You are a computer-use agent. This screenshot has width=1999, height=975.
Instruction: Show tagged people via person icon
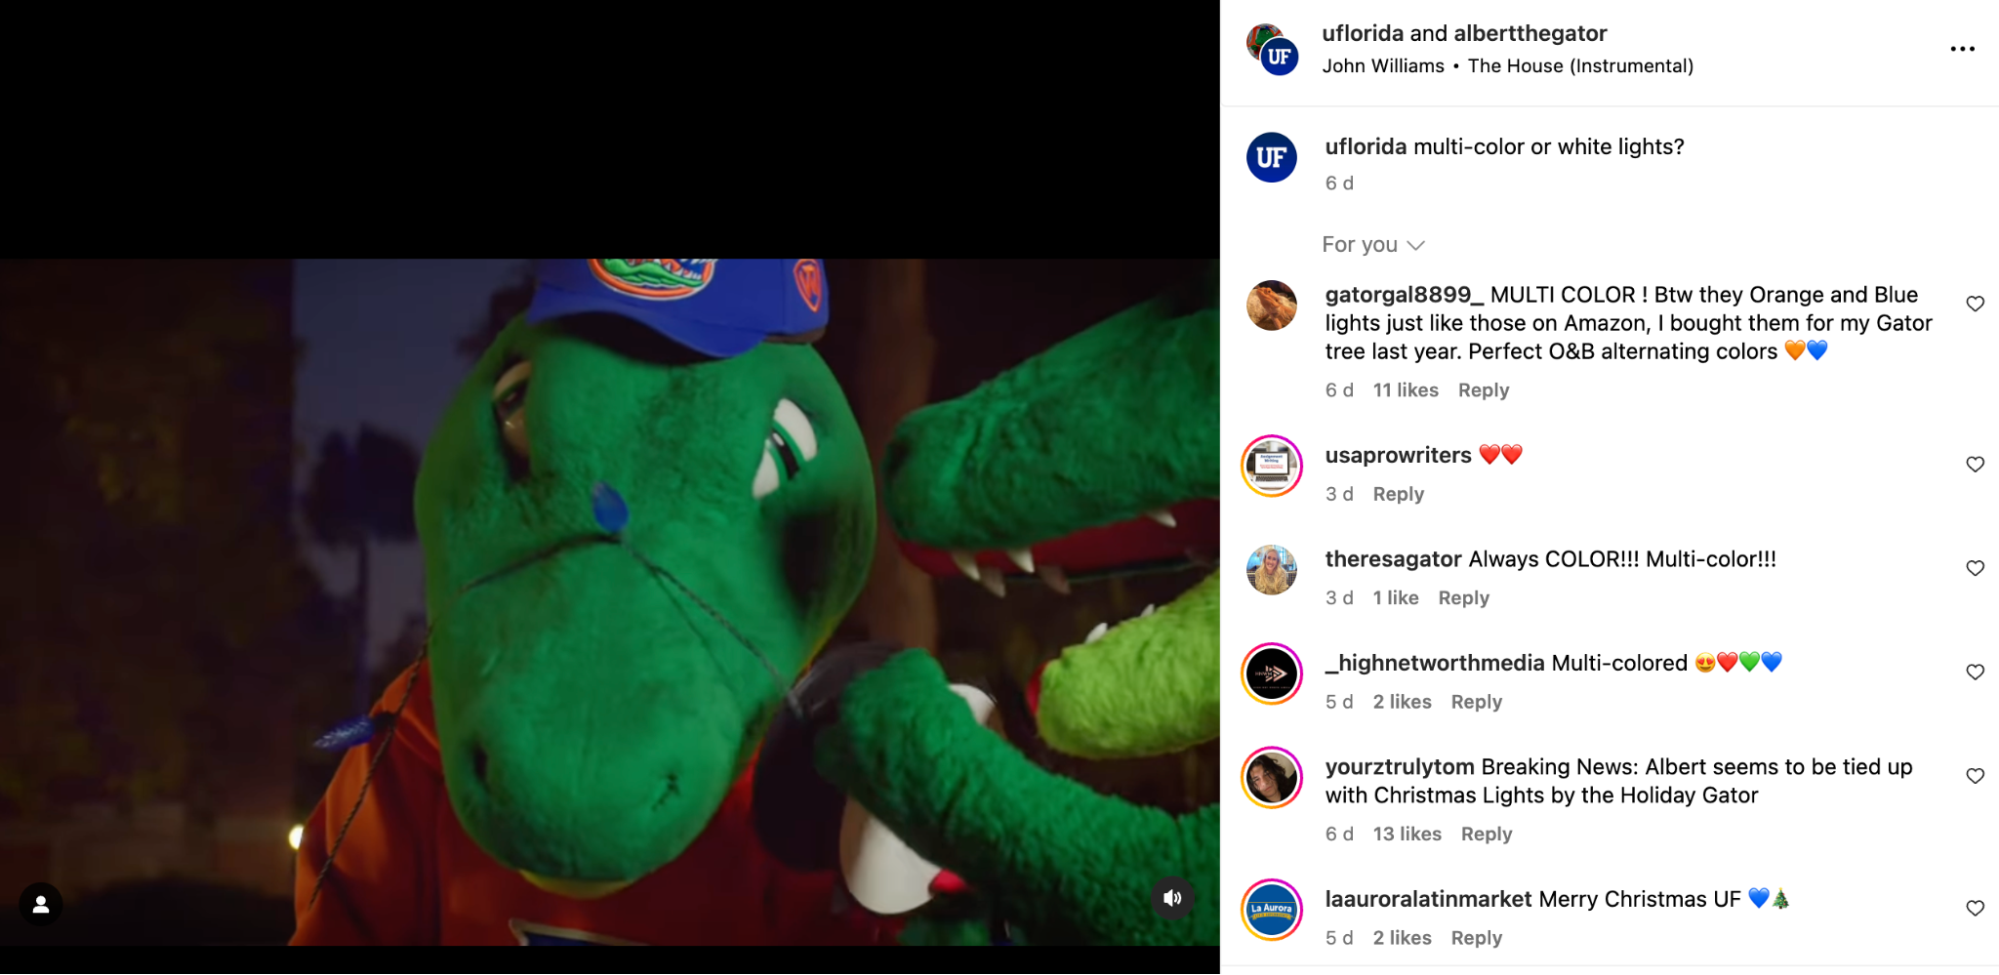pyautogui.click(x=41, y=904)
